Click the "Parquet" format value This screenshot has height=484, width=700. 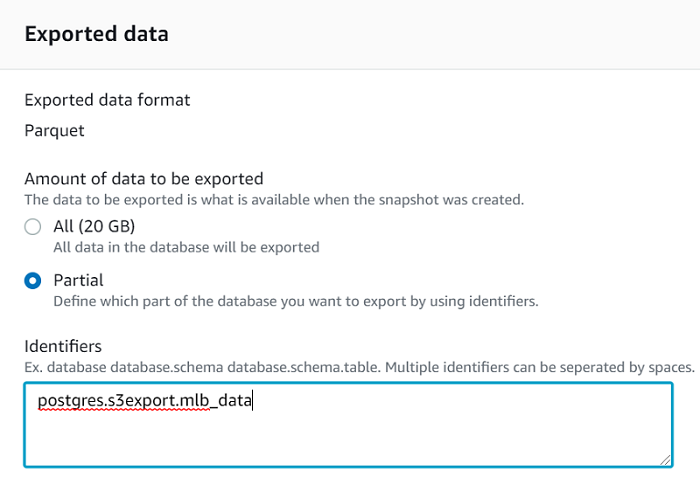click(55, 130)
